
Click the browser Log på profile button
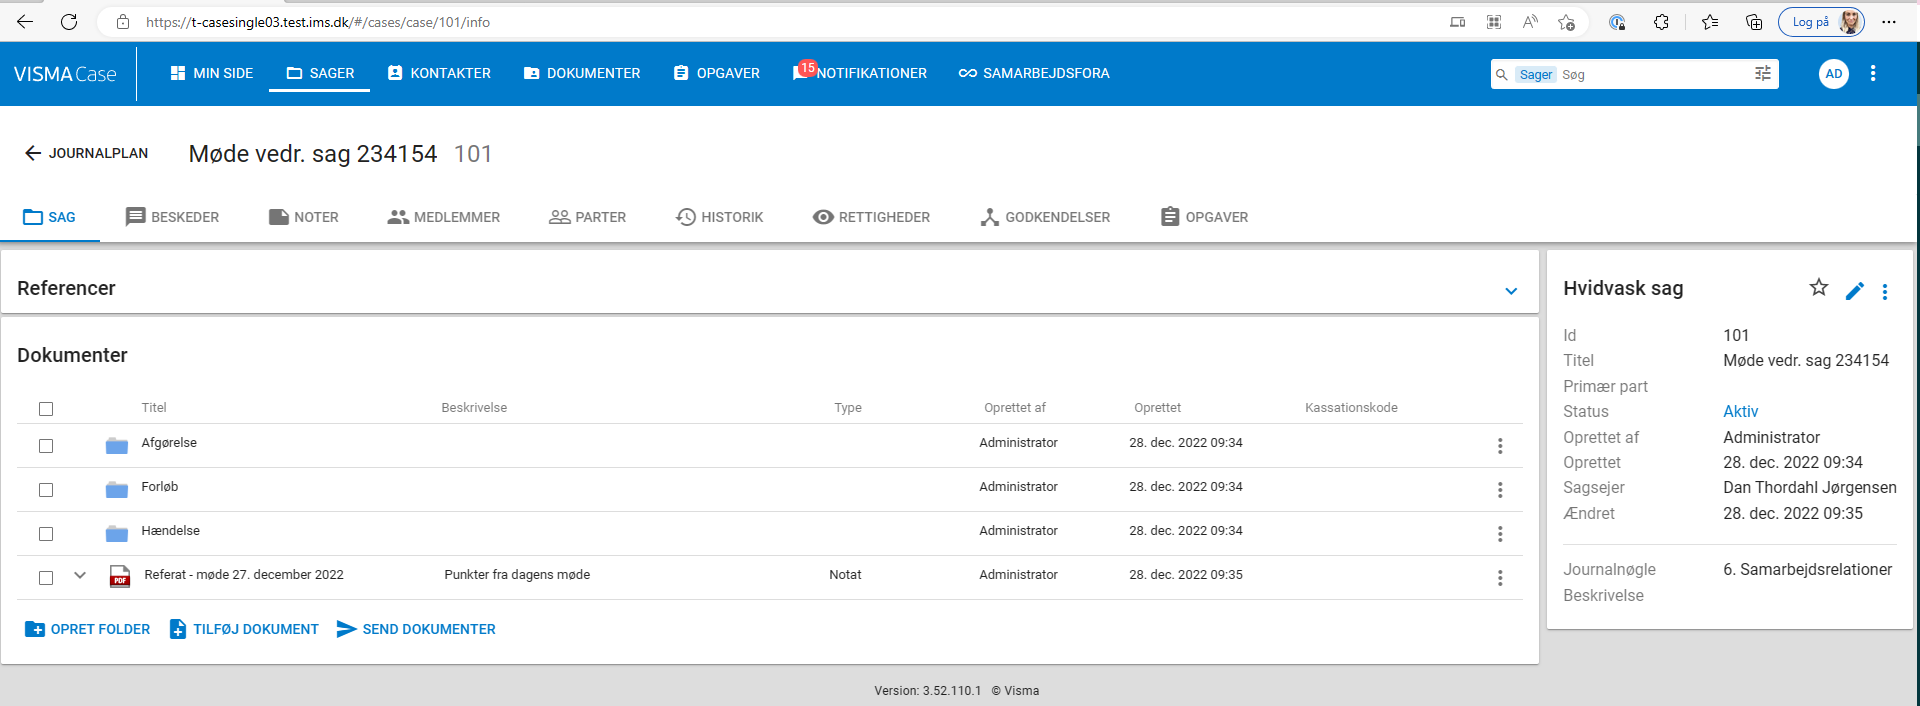1821,22
